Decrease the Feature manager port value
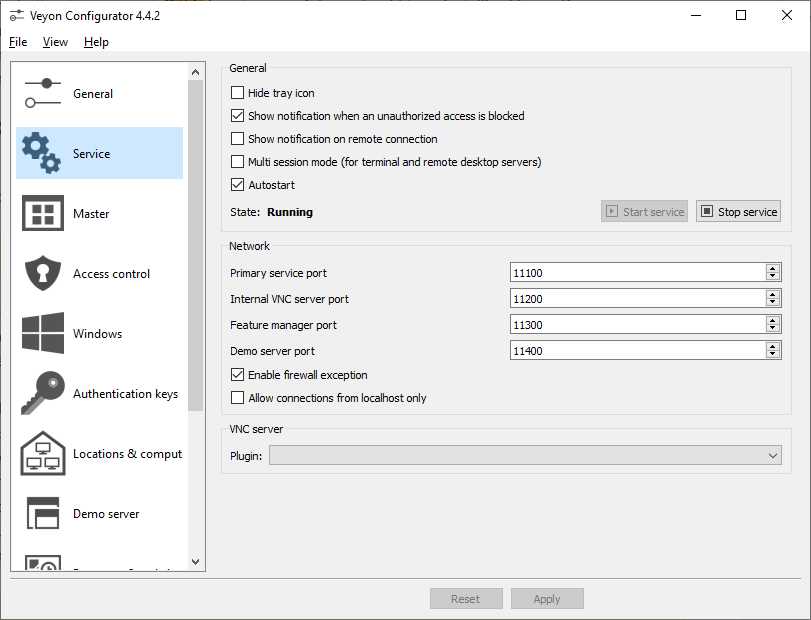Screen dimensions: 811x620 pyautogui.click(x=773, y=328)
